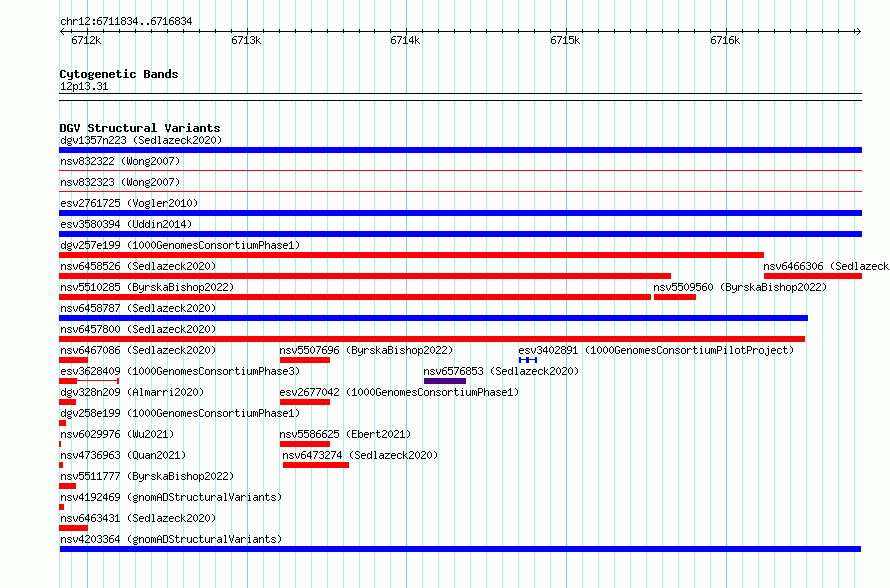Click the DGV Structural Variants track title
This screenshot has width=890, height=588.
140,128
